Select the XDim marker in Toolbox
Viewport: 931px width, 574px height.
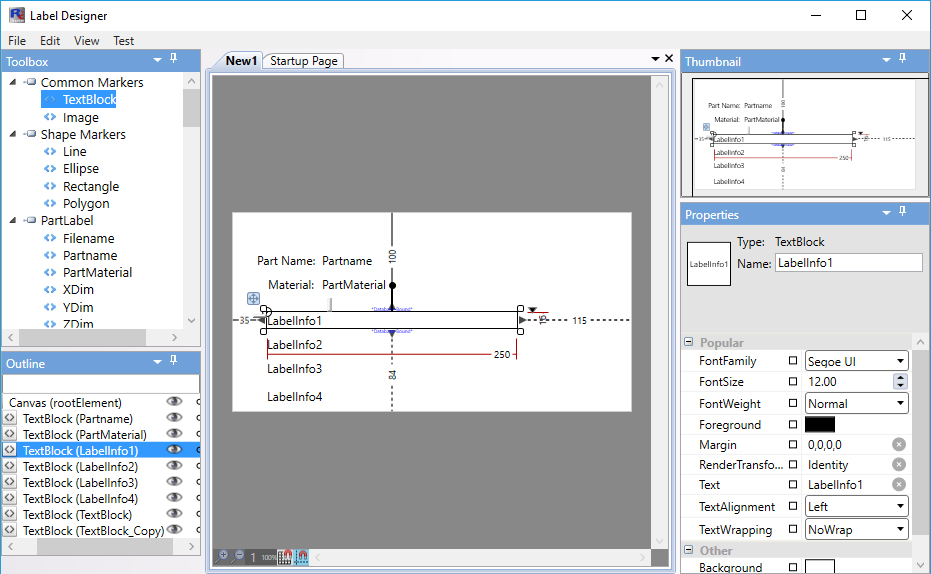78,290
